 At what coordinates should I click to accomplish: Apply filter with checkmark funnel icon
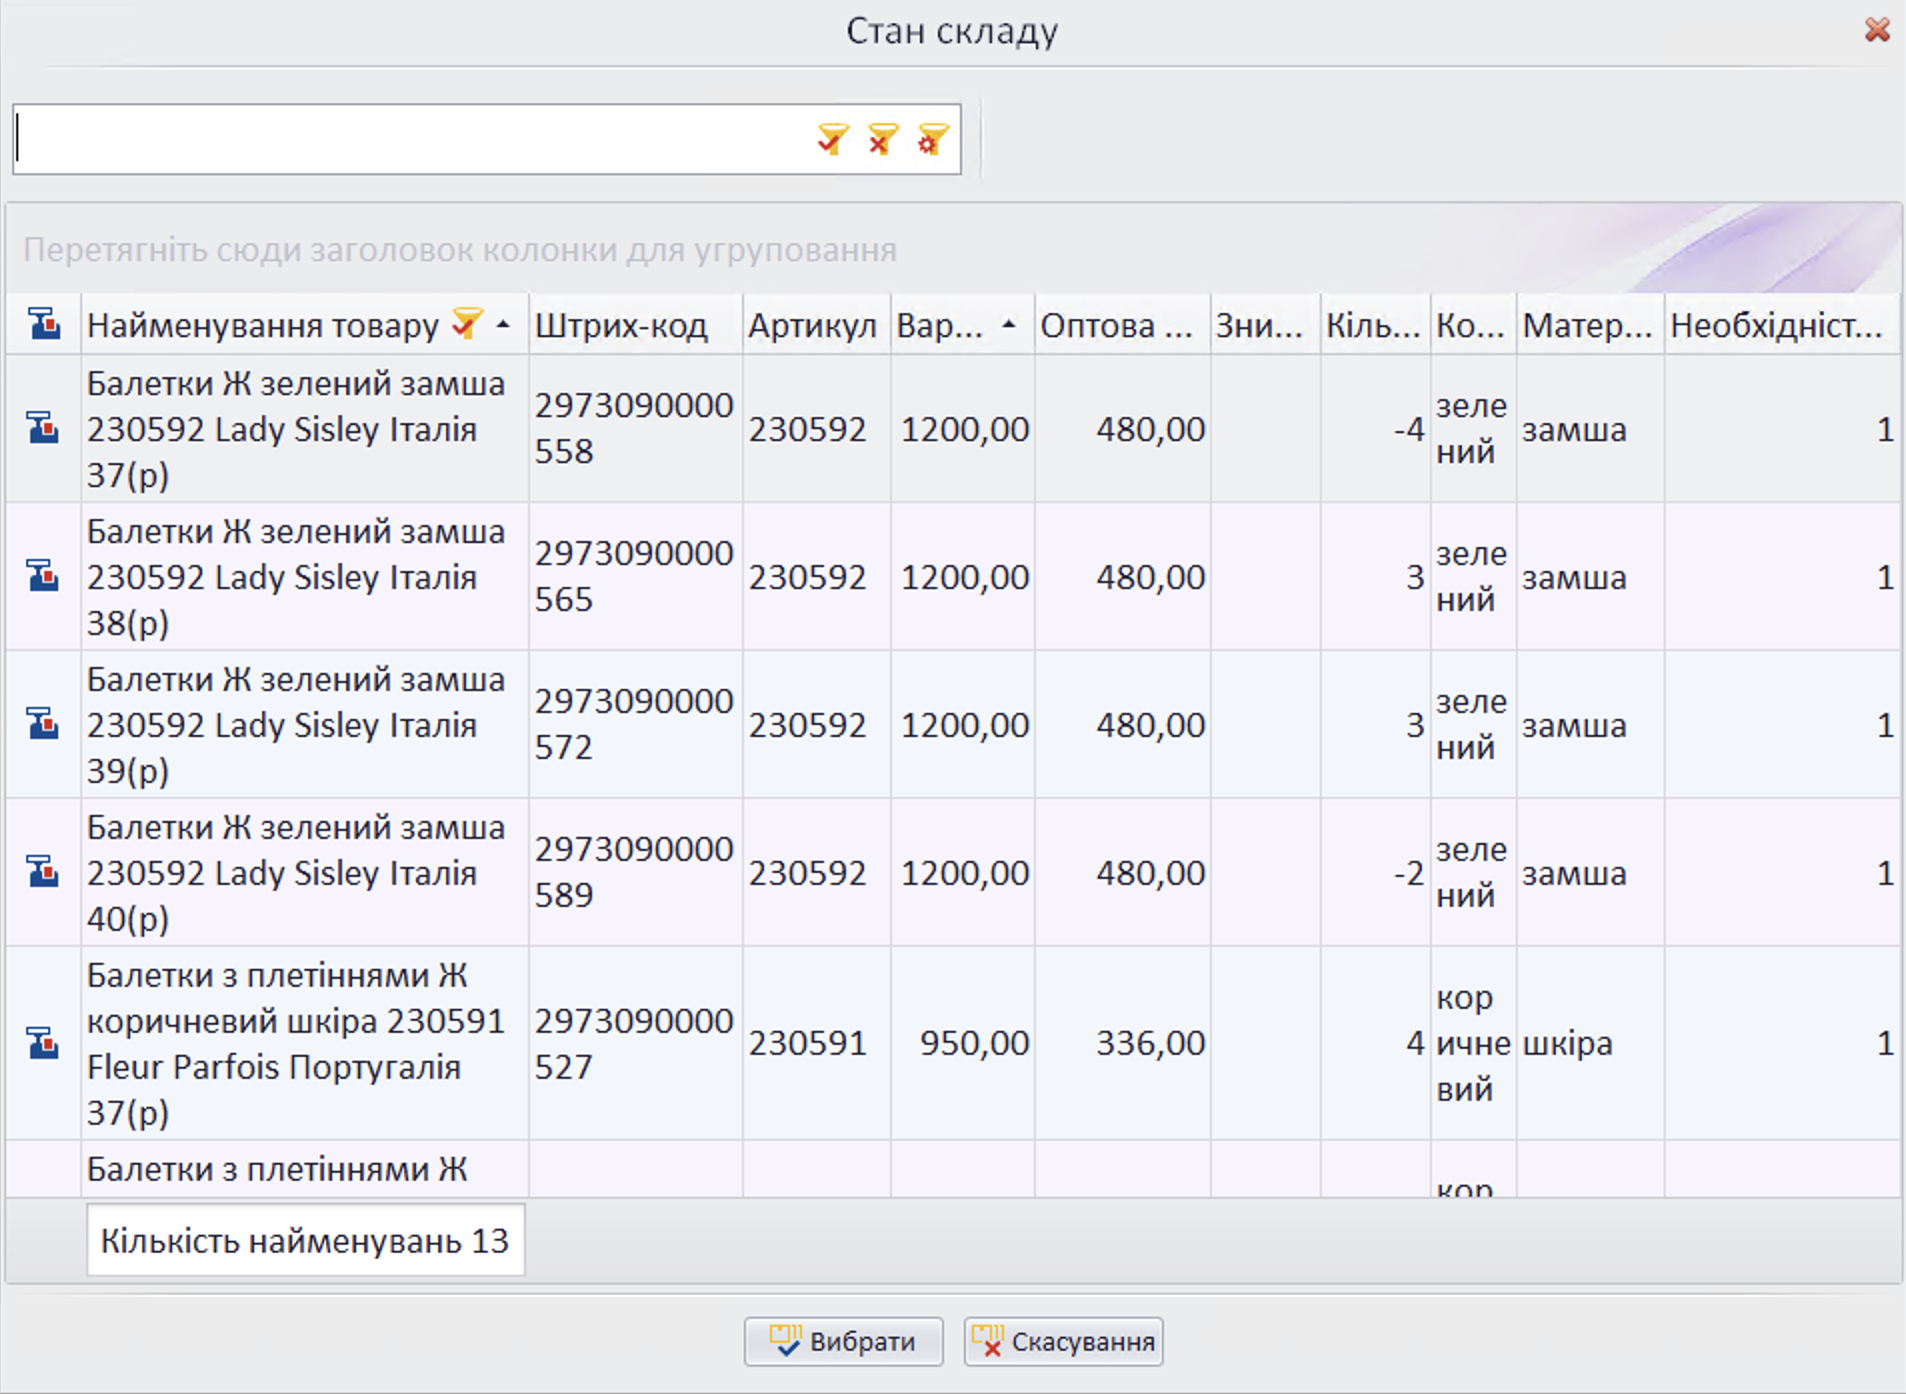coord(832,139)
